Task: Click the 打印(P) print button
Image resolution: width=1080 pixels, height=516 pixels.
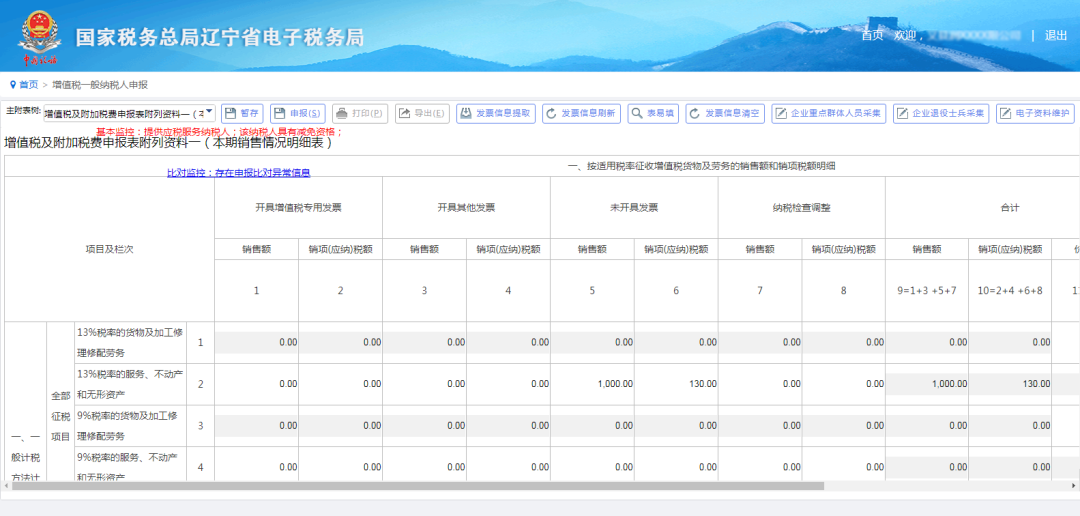Action: click(360, 114)
